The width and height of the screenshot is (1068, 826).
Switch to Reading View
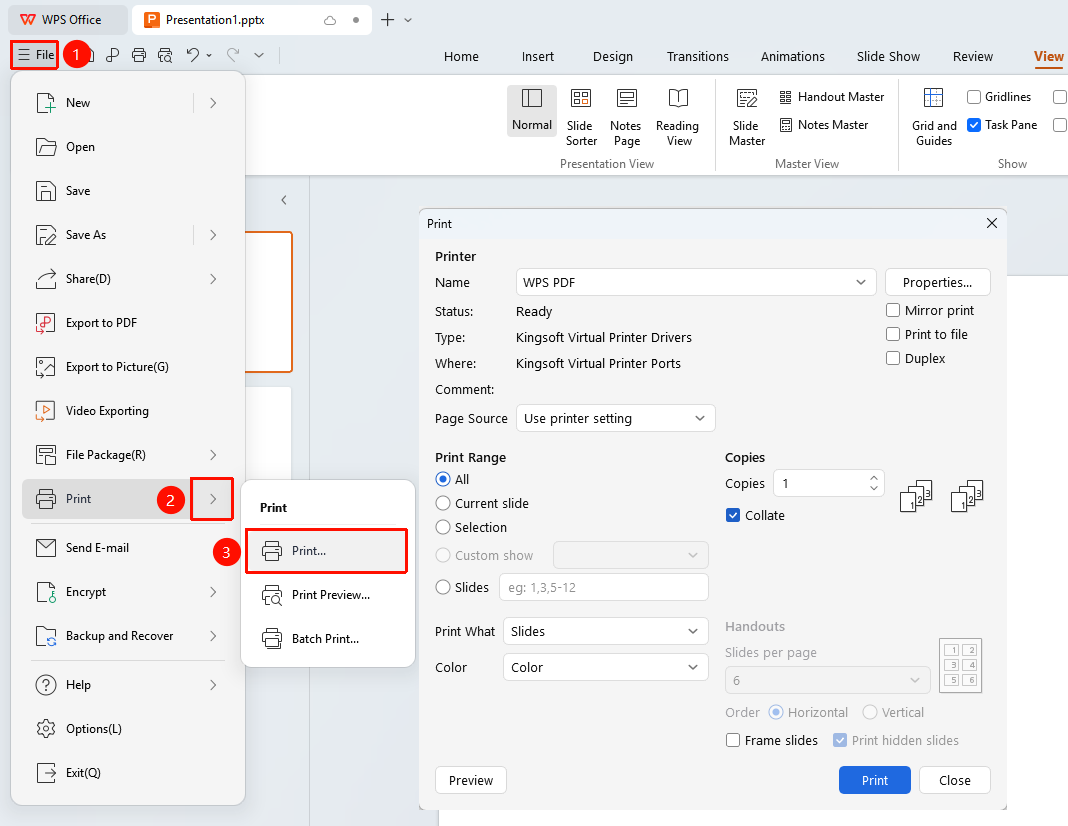point(677,117)
